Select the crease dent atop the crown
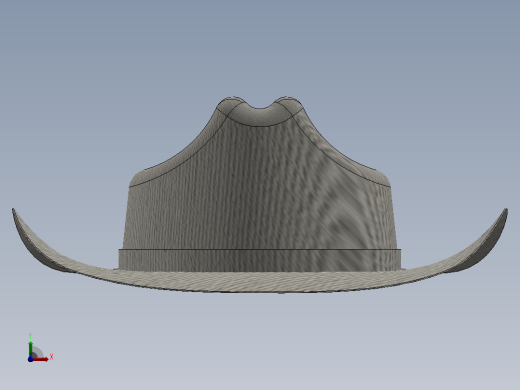Viewport: 520px width, 390px height. (260, 113)
